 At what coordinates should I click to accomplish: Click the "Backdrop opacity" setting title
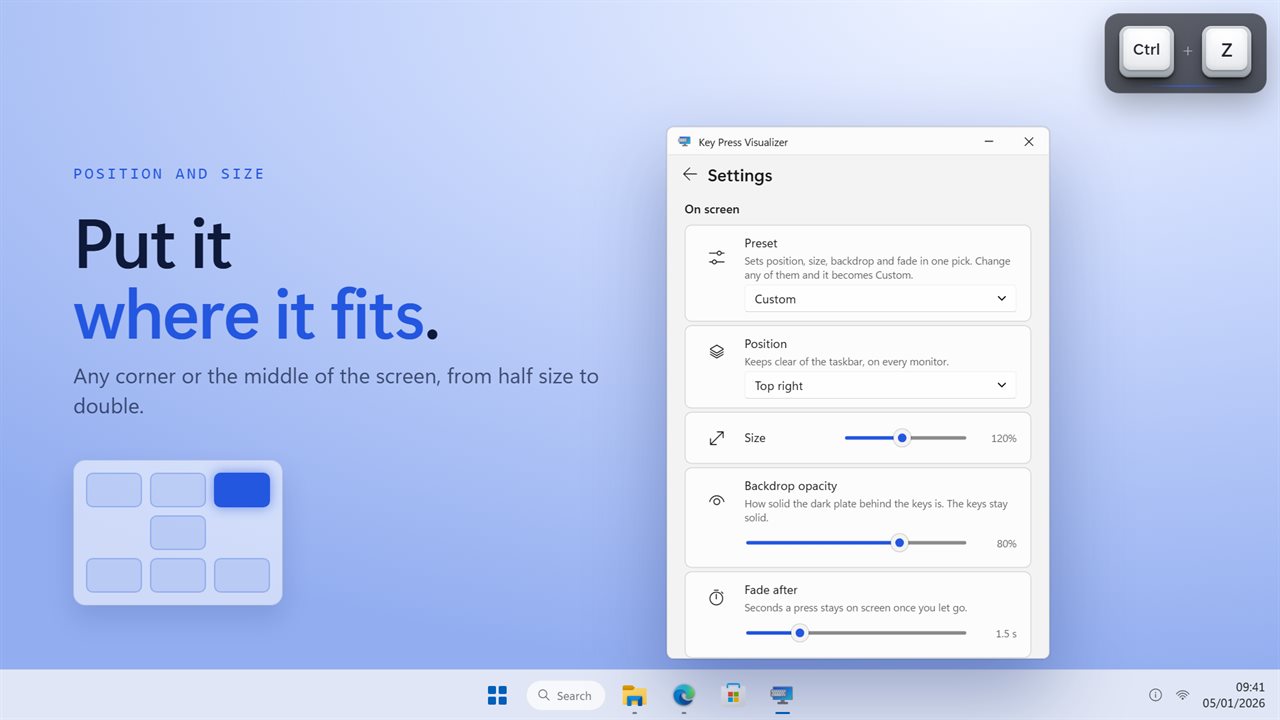pyautogui.click(x=791, y=486)
